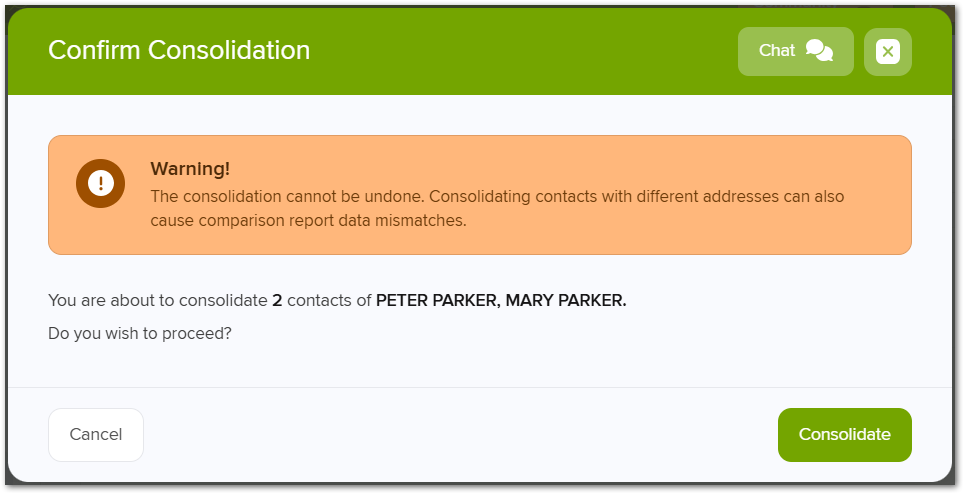Cancel the consolidation dialog

click(96, 434)
